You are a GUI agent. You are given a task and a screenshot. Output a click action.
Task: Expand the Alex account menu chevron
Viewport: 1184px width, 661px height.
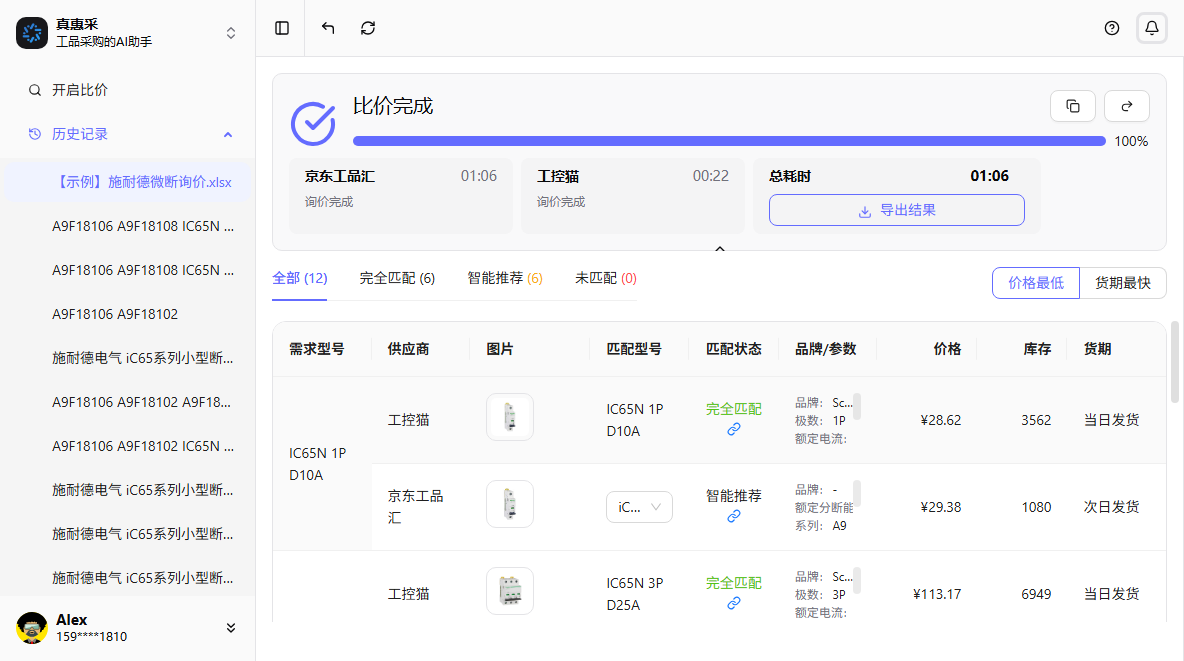pos(230,627)
